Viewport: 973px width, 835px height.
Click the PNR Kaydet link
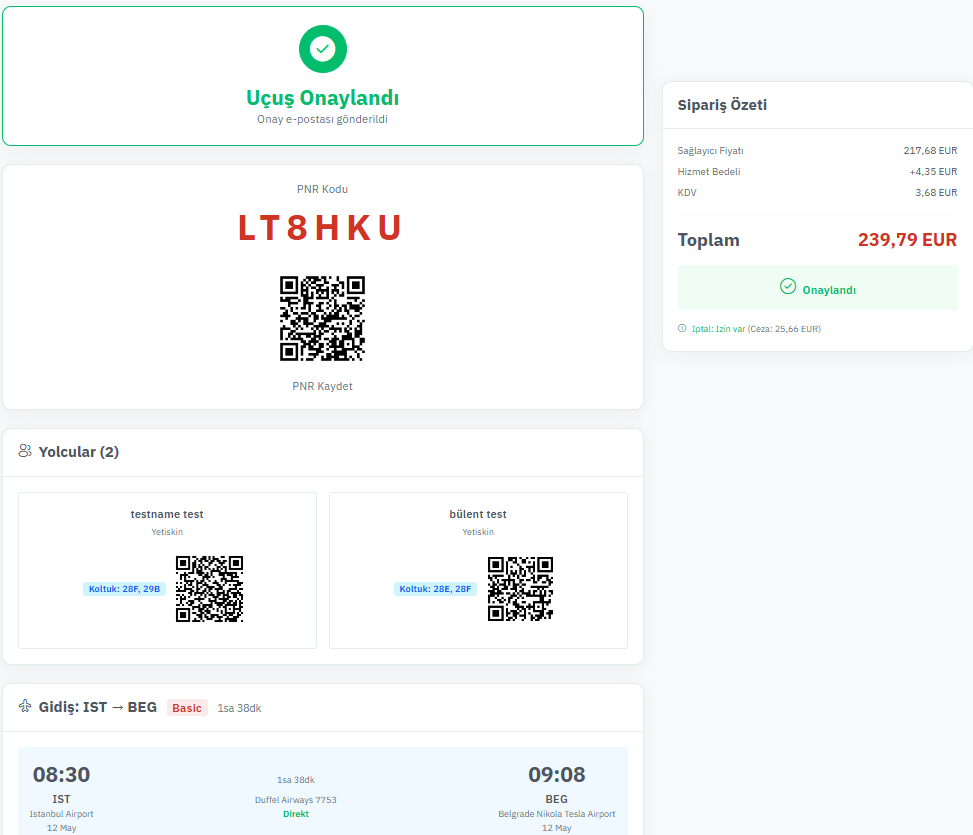tap(322, 386)
